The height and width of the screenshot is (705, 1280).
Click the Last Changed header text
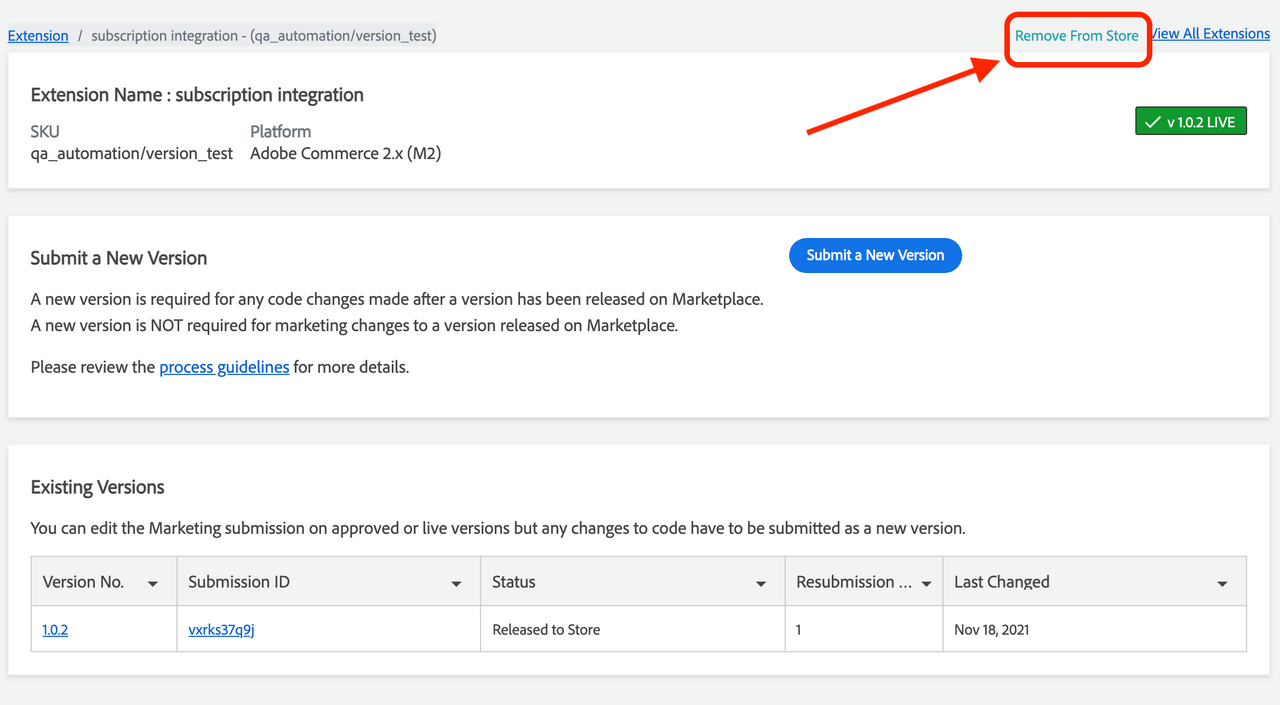click(x=1002, y=582)
